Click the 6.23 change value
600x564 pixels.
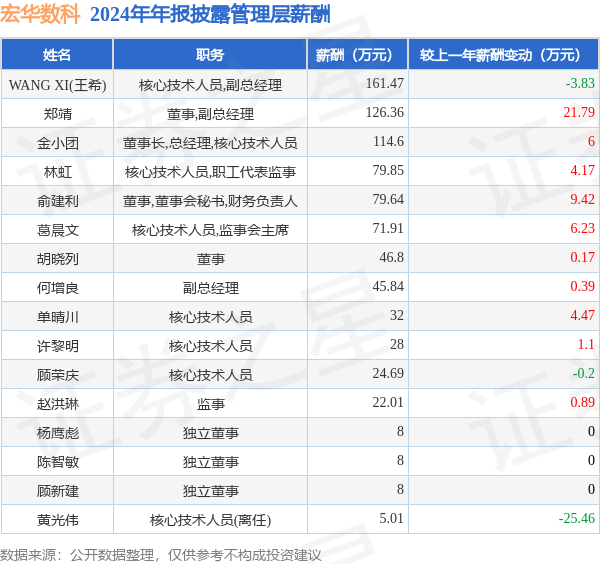(582, 228)
